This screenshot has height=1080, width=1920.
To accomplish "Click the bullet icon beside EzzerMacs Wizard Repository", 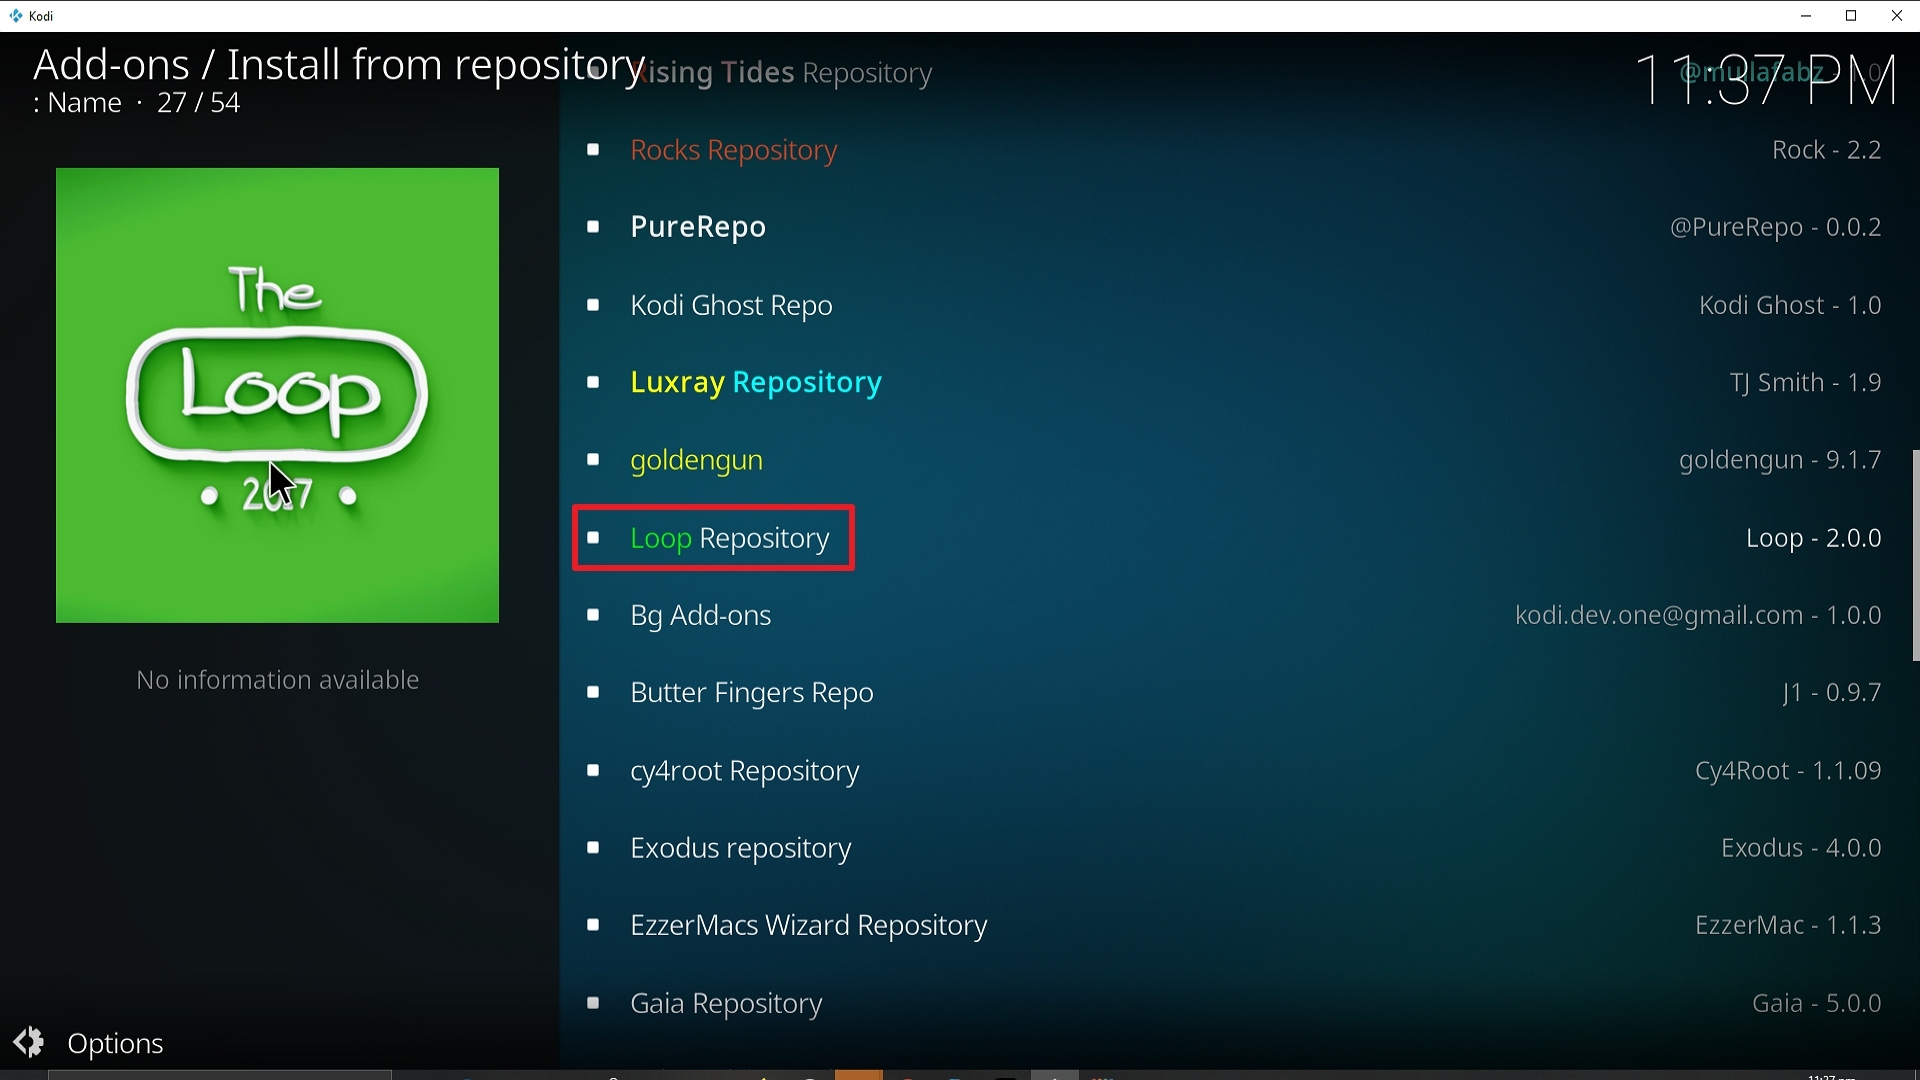I will point(593,925).
